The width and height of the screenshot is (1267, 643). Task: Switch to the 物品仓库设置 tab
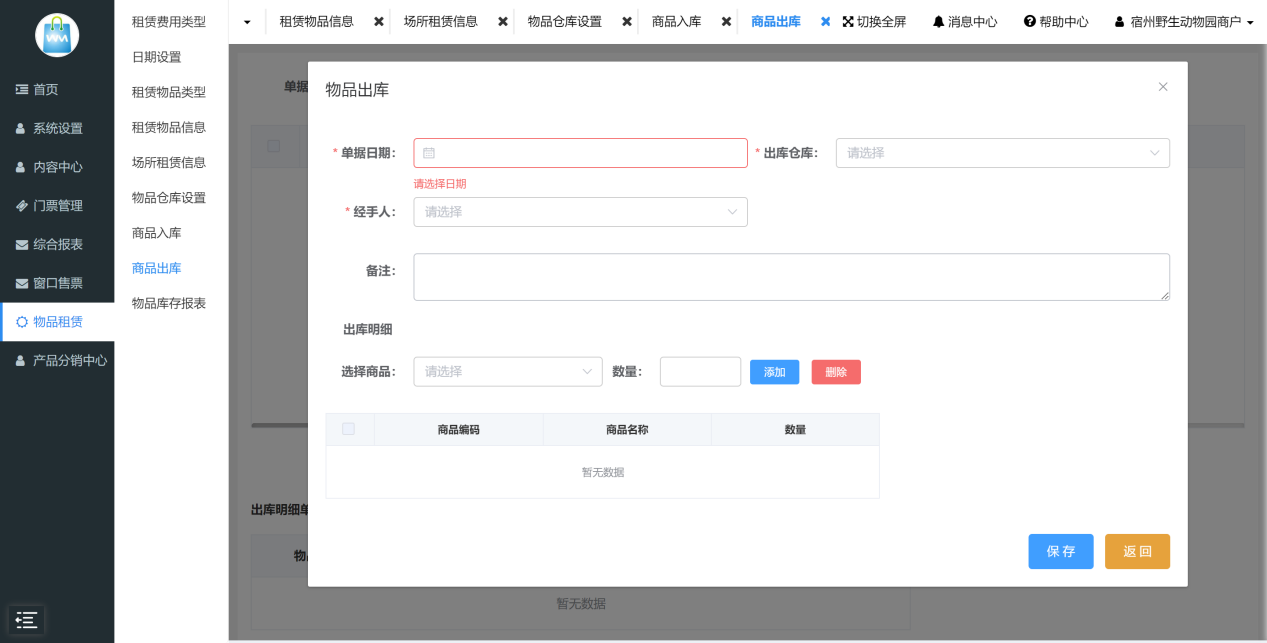(x=564, y=22)
